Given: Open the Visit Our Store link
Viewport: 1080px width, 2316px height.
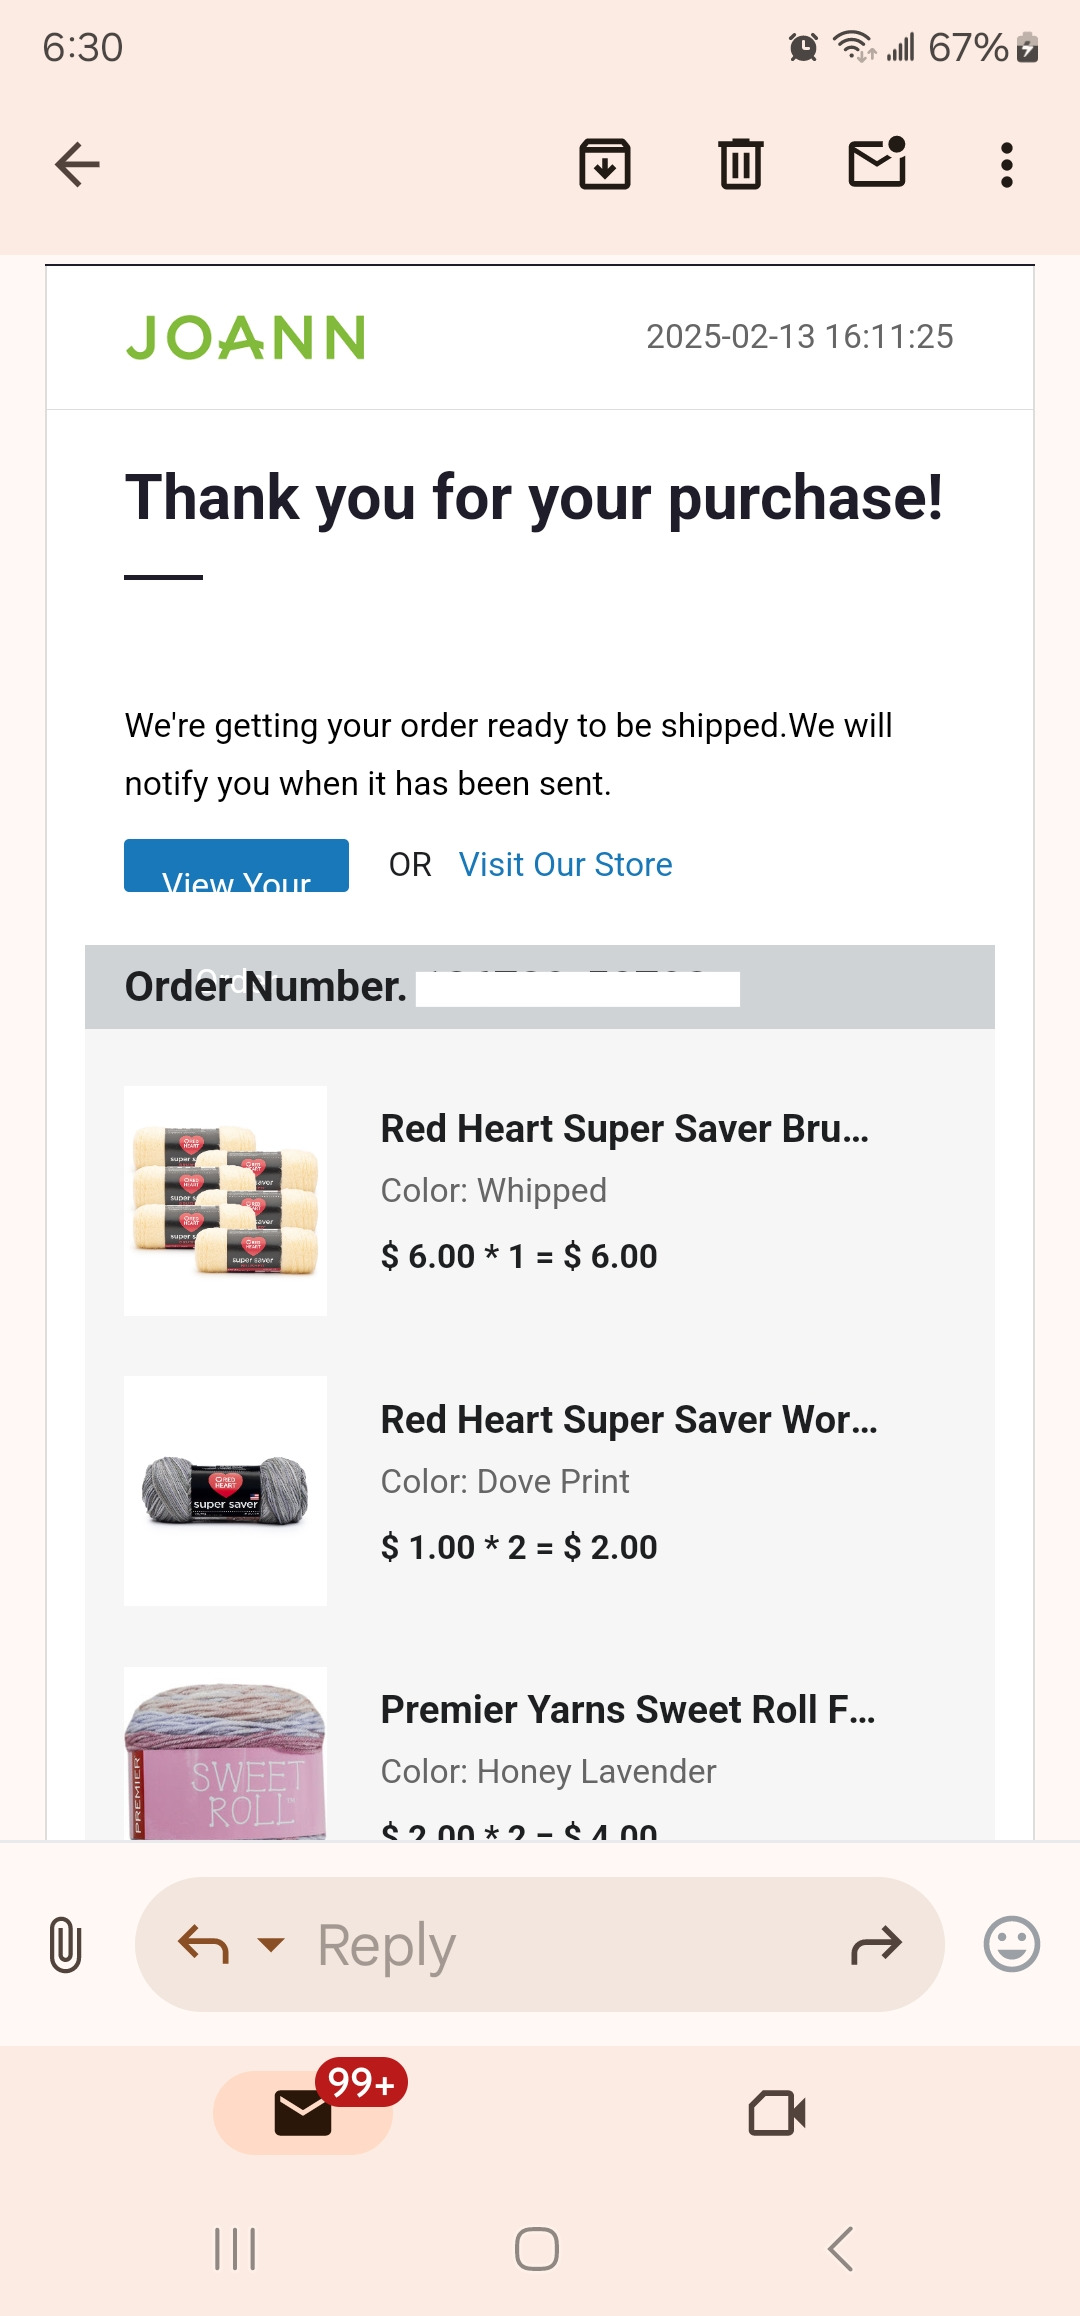Looking at the screenshot, I should 565,864.
